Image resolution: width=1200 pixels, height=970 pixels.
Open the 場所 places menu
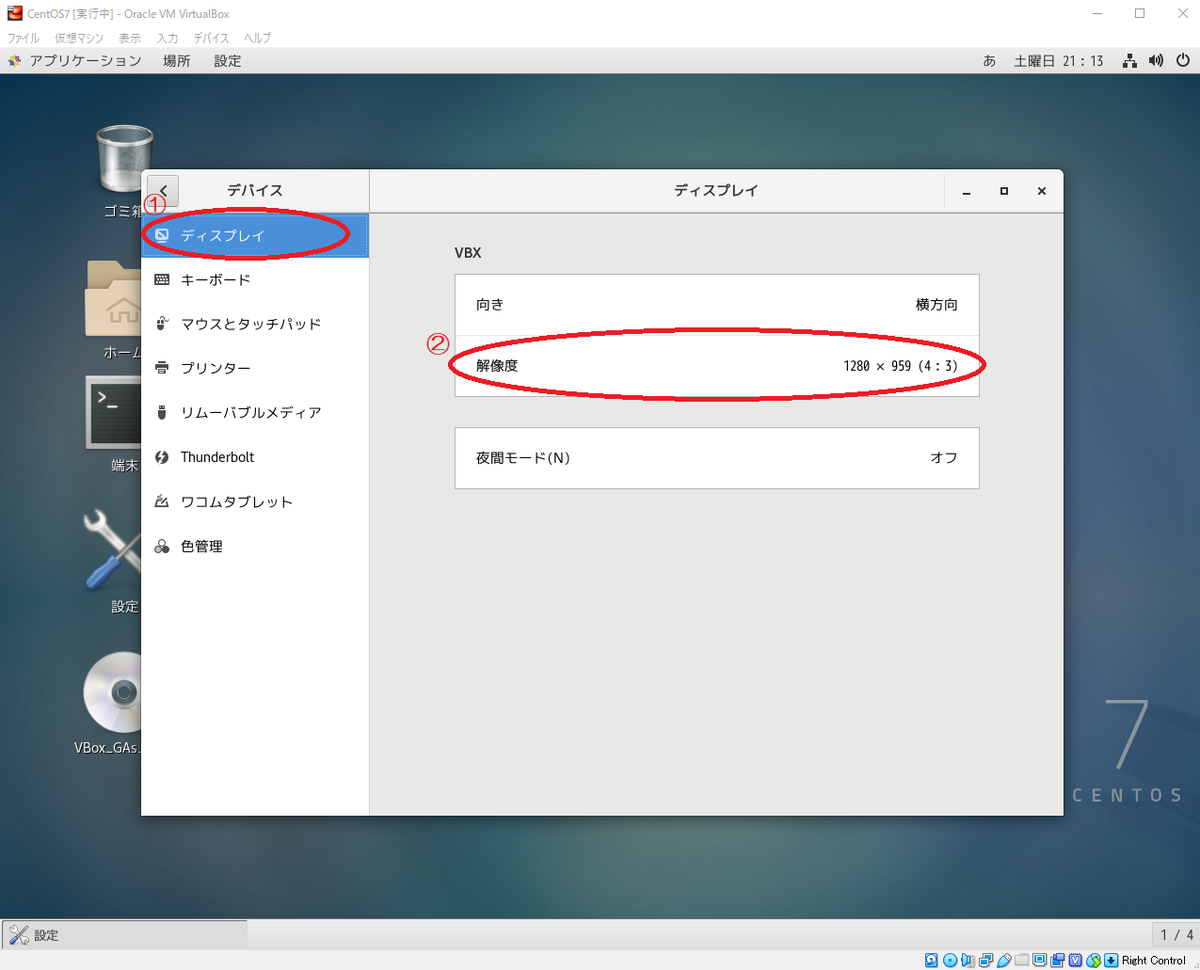(177, 61)
